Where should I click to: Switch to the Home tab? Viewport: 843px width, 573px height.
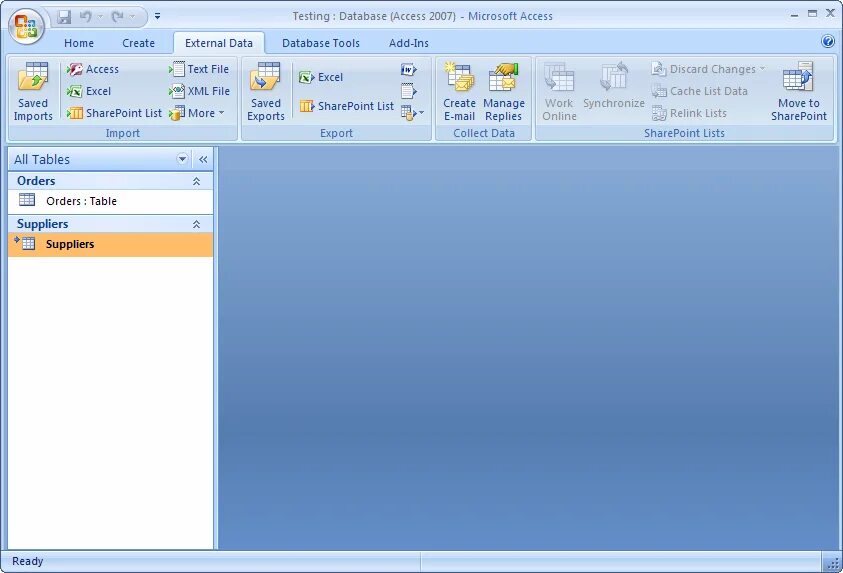tap(79, 43)
